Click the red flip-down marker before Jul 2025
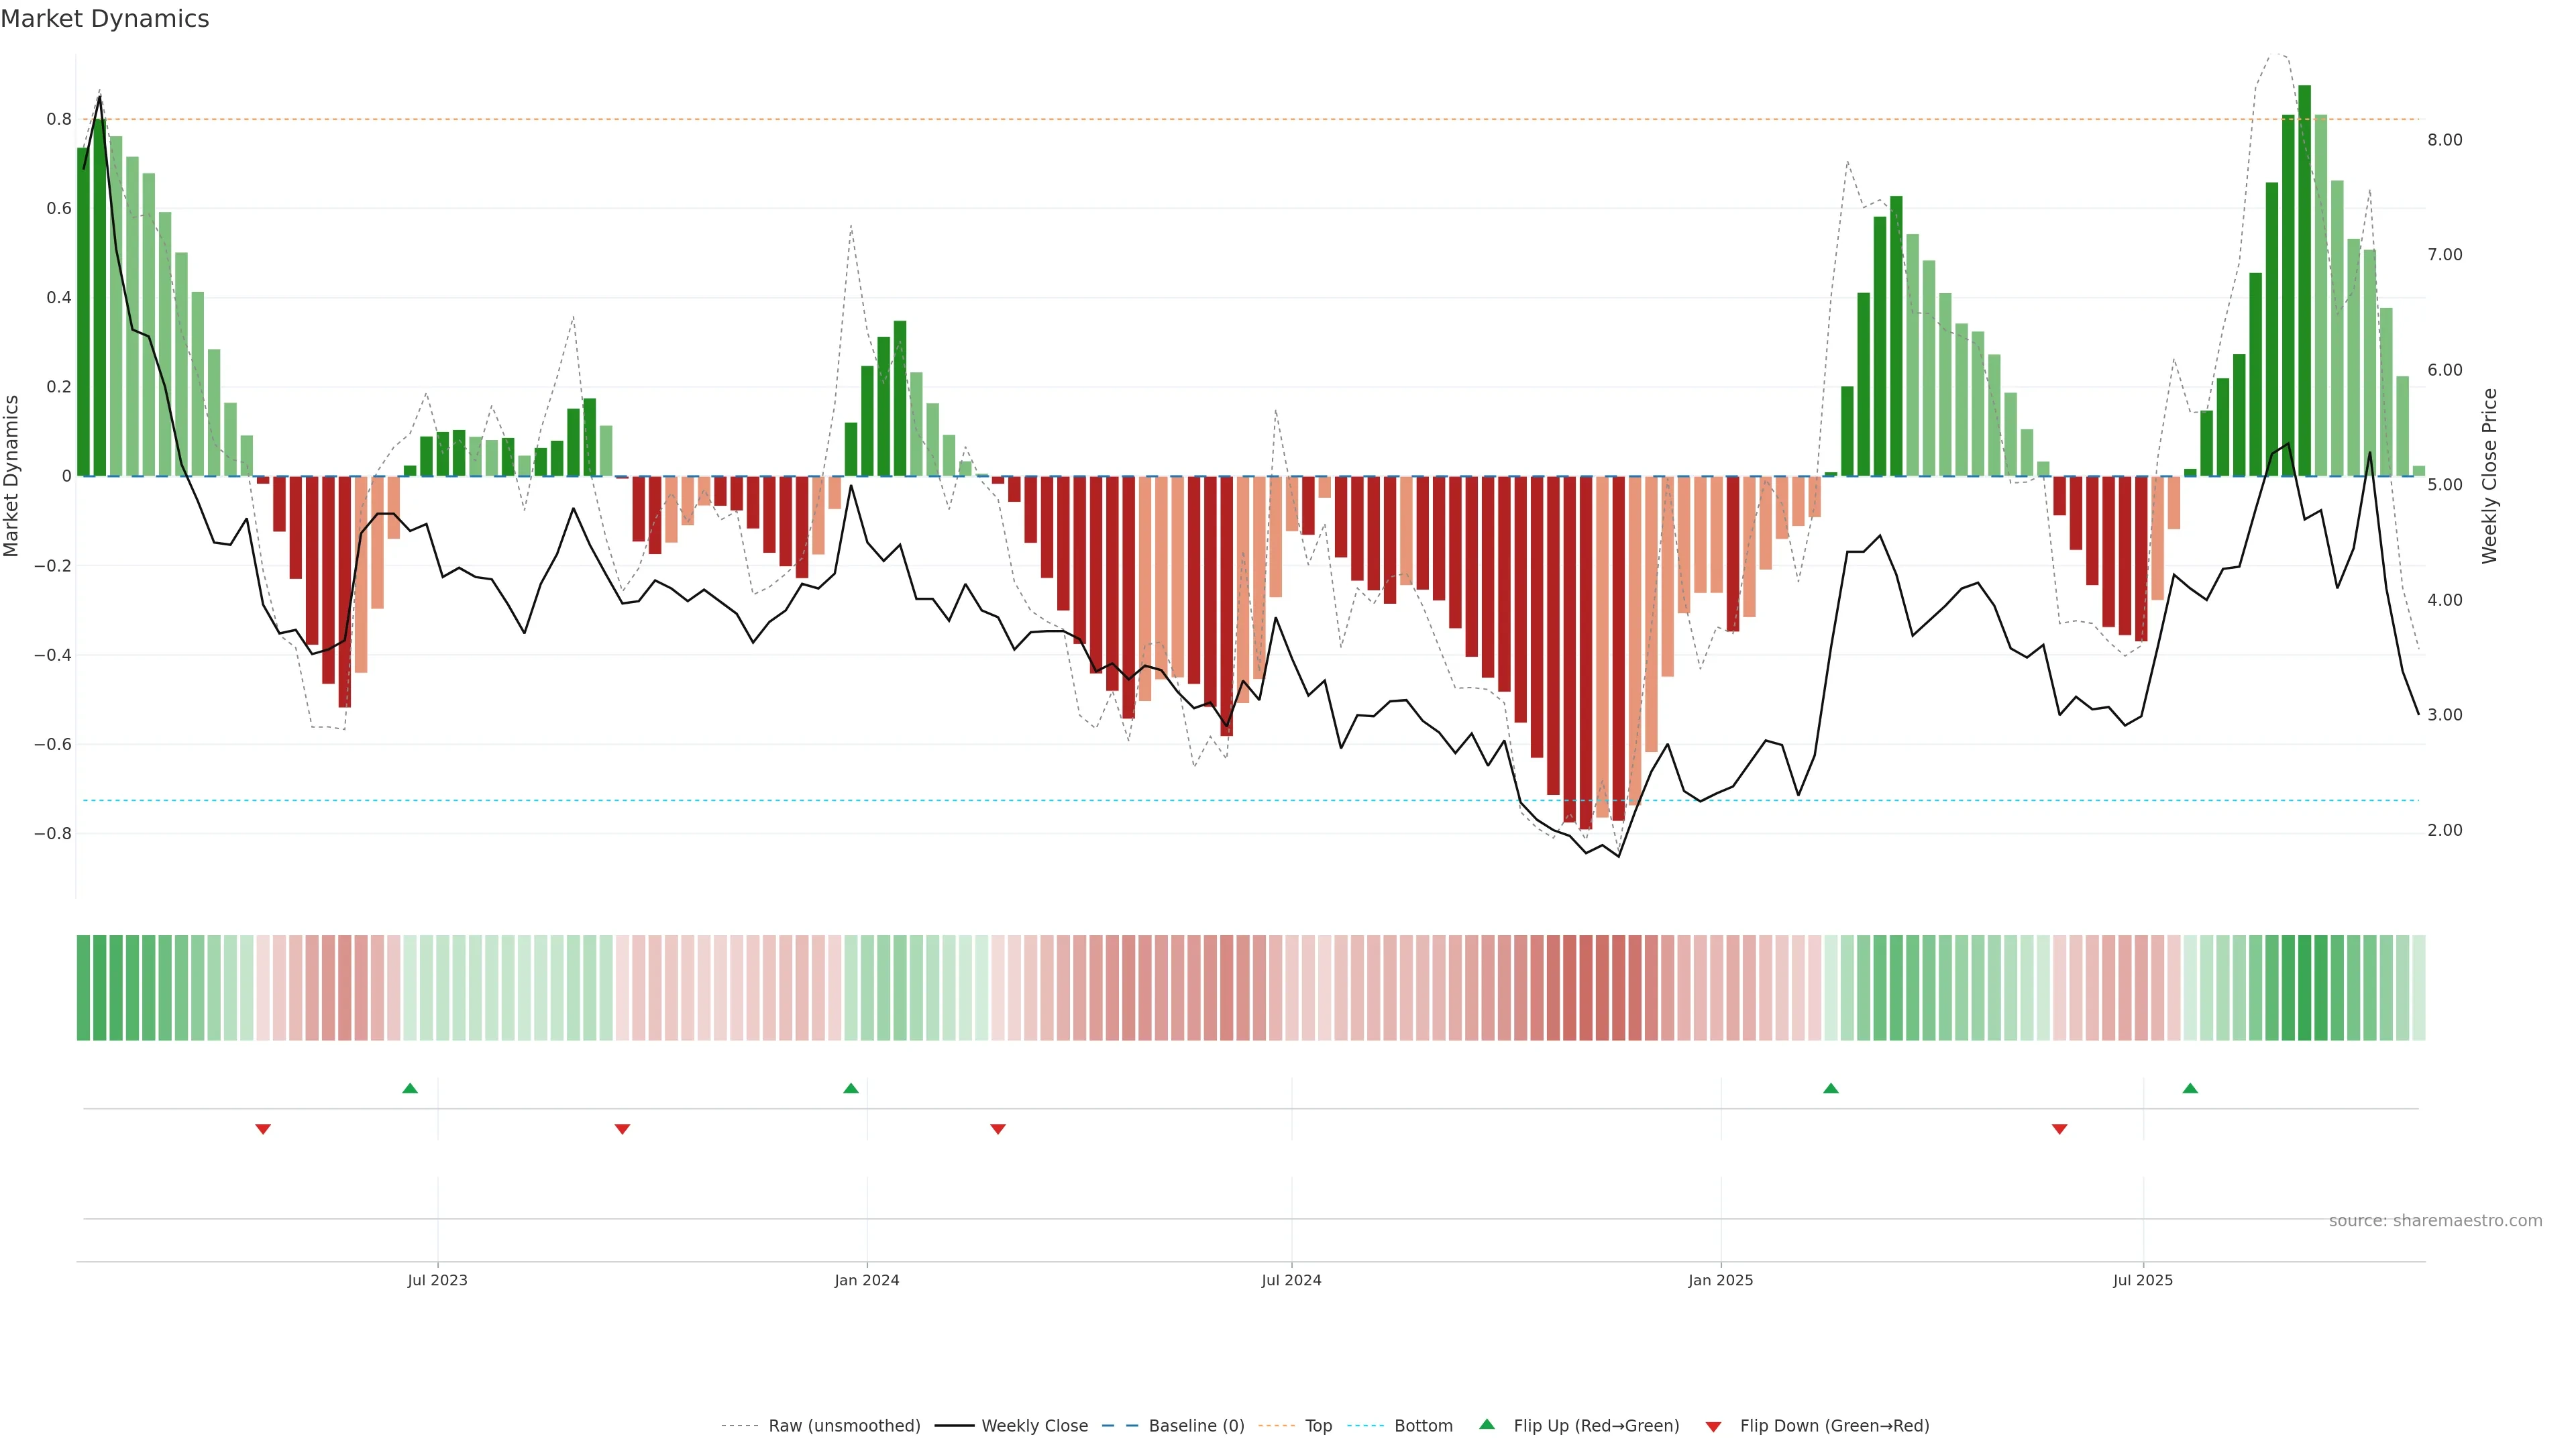 pyautogui.click(x=2059, y=1129)
